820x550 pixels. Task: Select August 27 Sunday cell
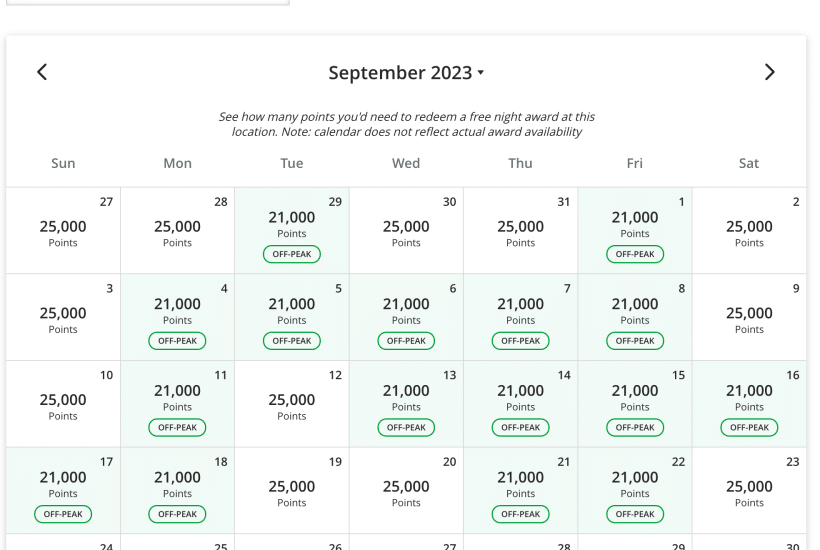tap(63, 230)
